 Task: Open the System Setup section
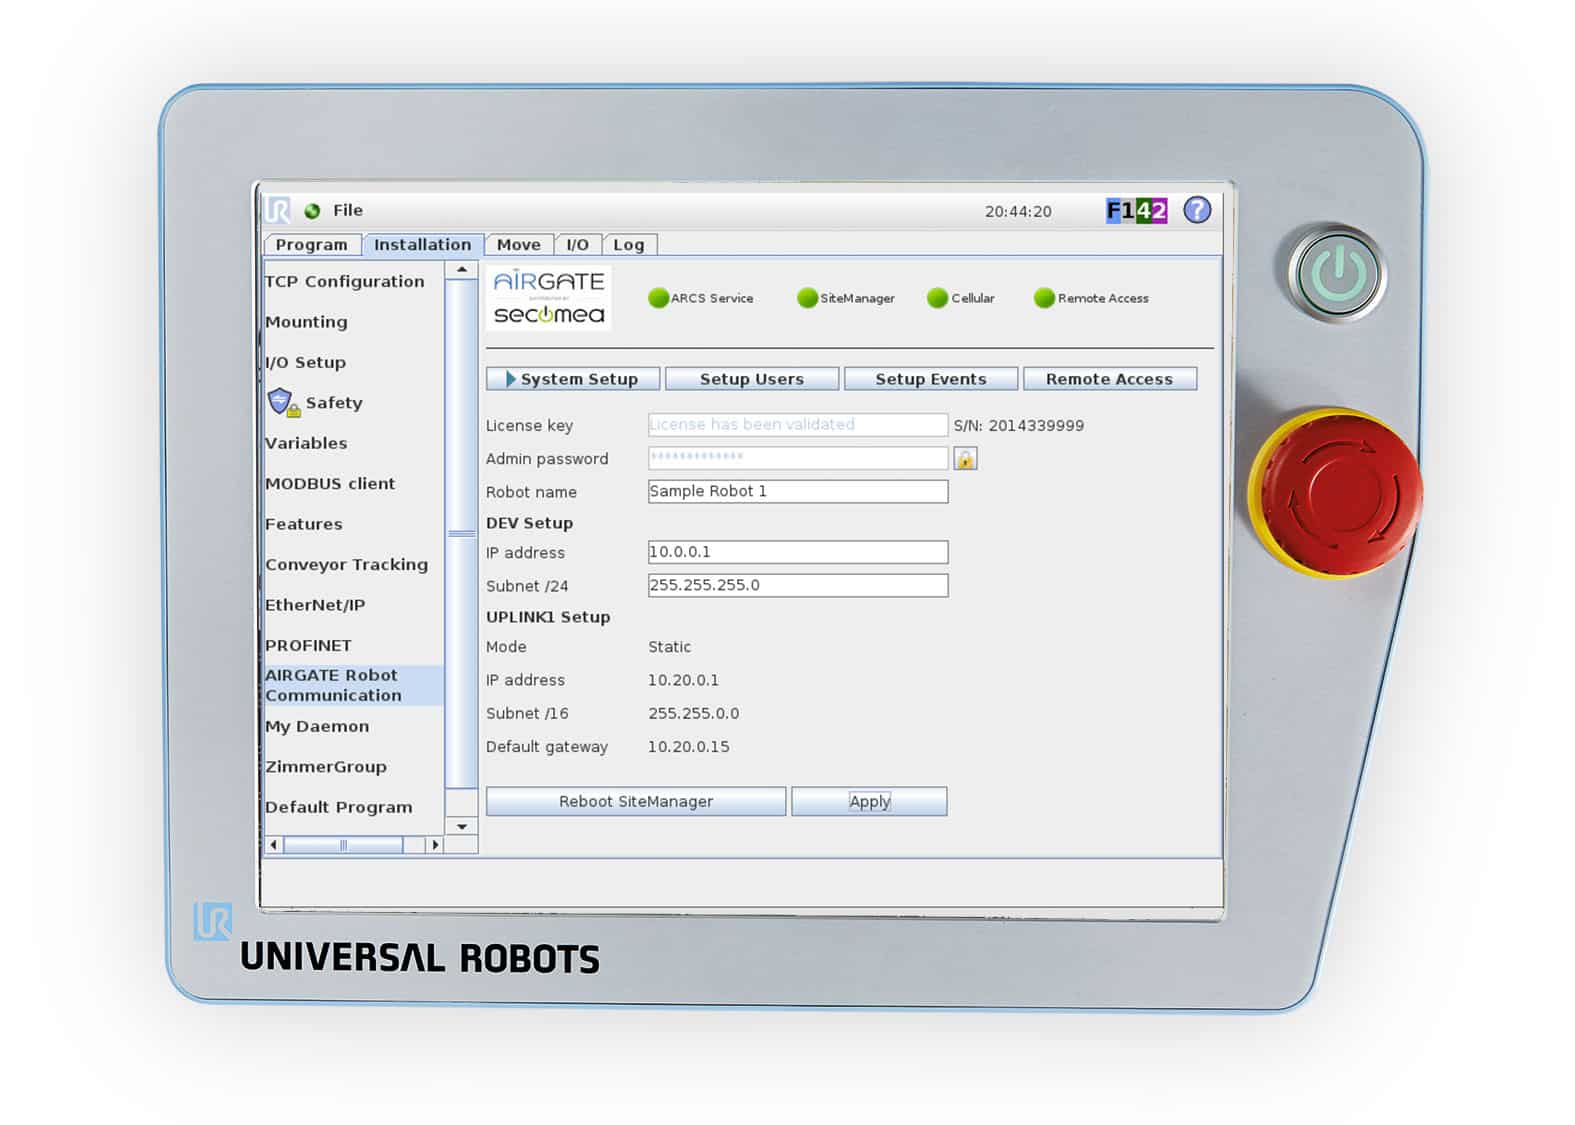pyautogui.click(x=573, y=379)
